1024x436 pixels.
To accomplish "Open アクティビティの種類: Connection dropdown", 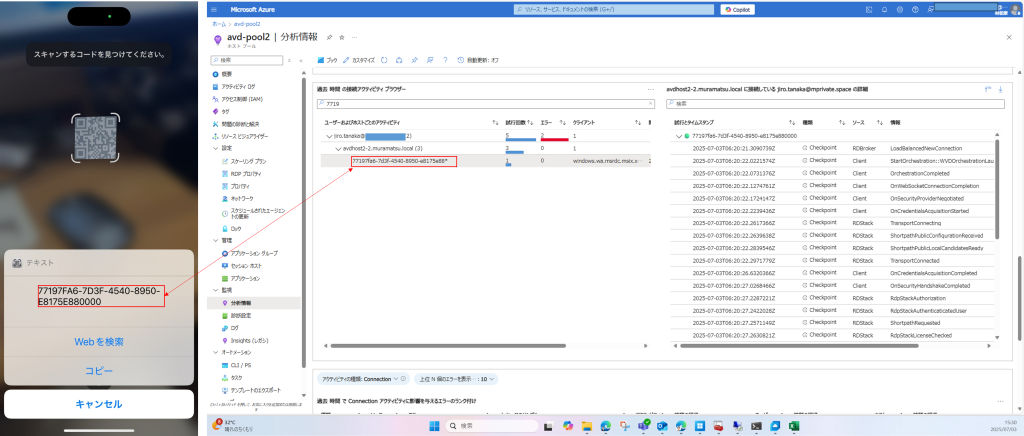I will point(362,379).
